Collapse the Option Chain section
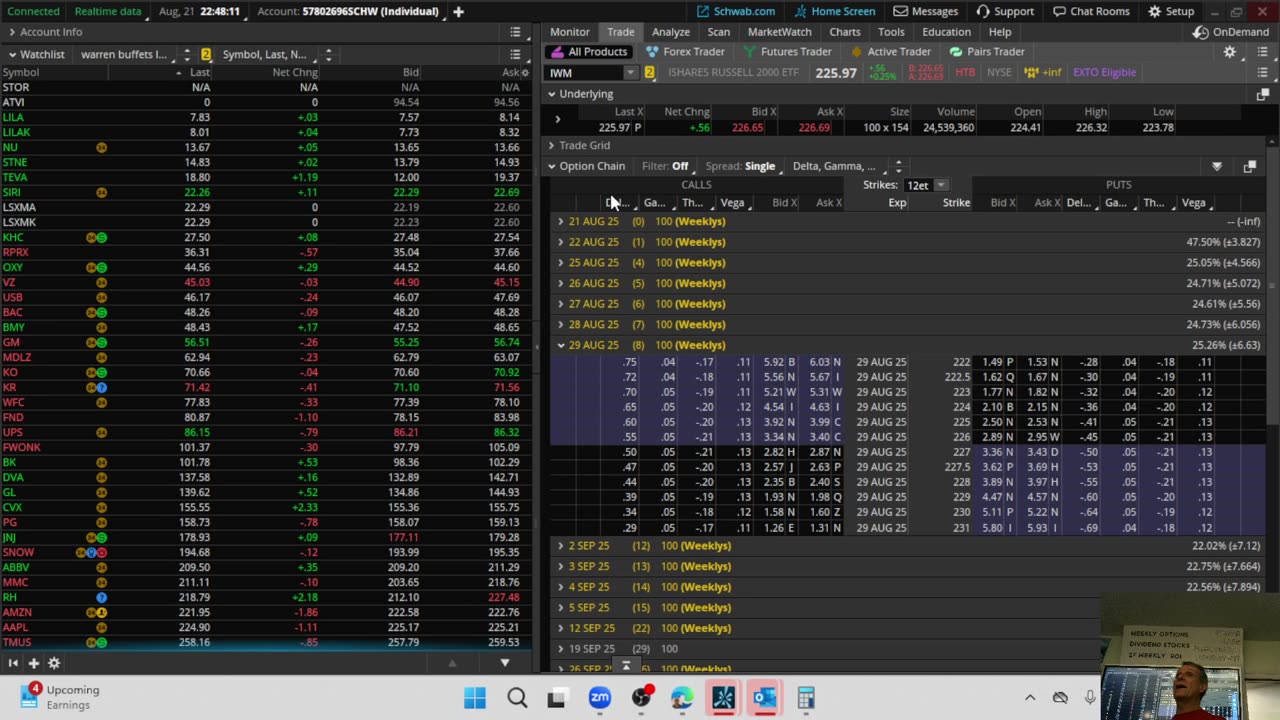Image resolution: width=1280 pixels, height=720 pixels. [551, 166]
